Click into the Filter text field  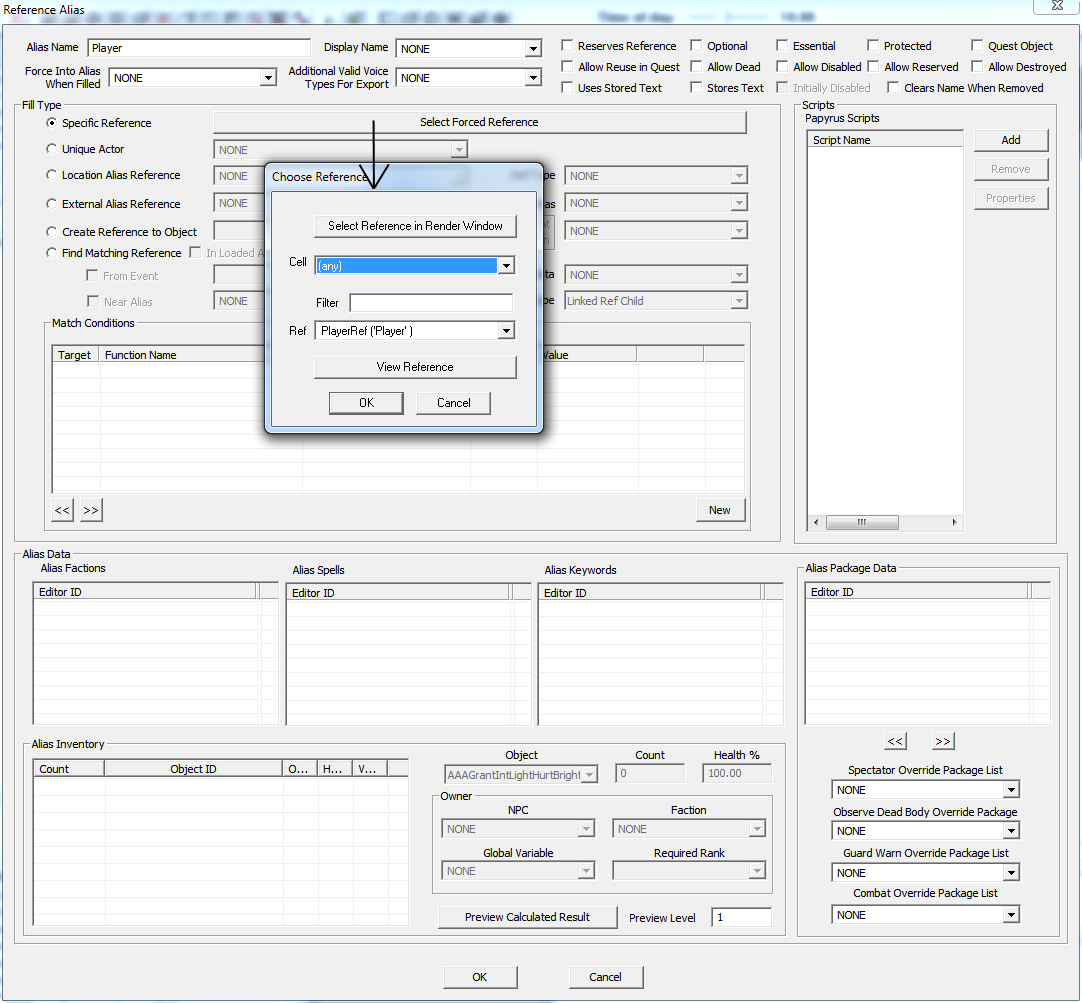[x=431, y=302]
